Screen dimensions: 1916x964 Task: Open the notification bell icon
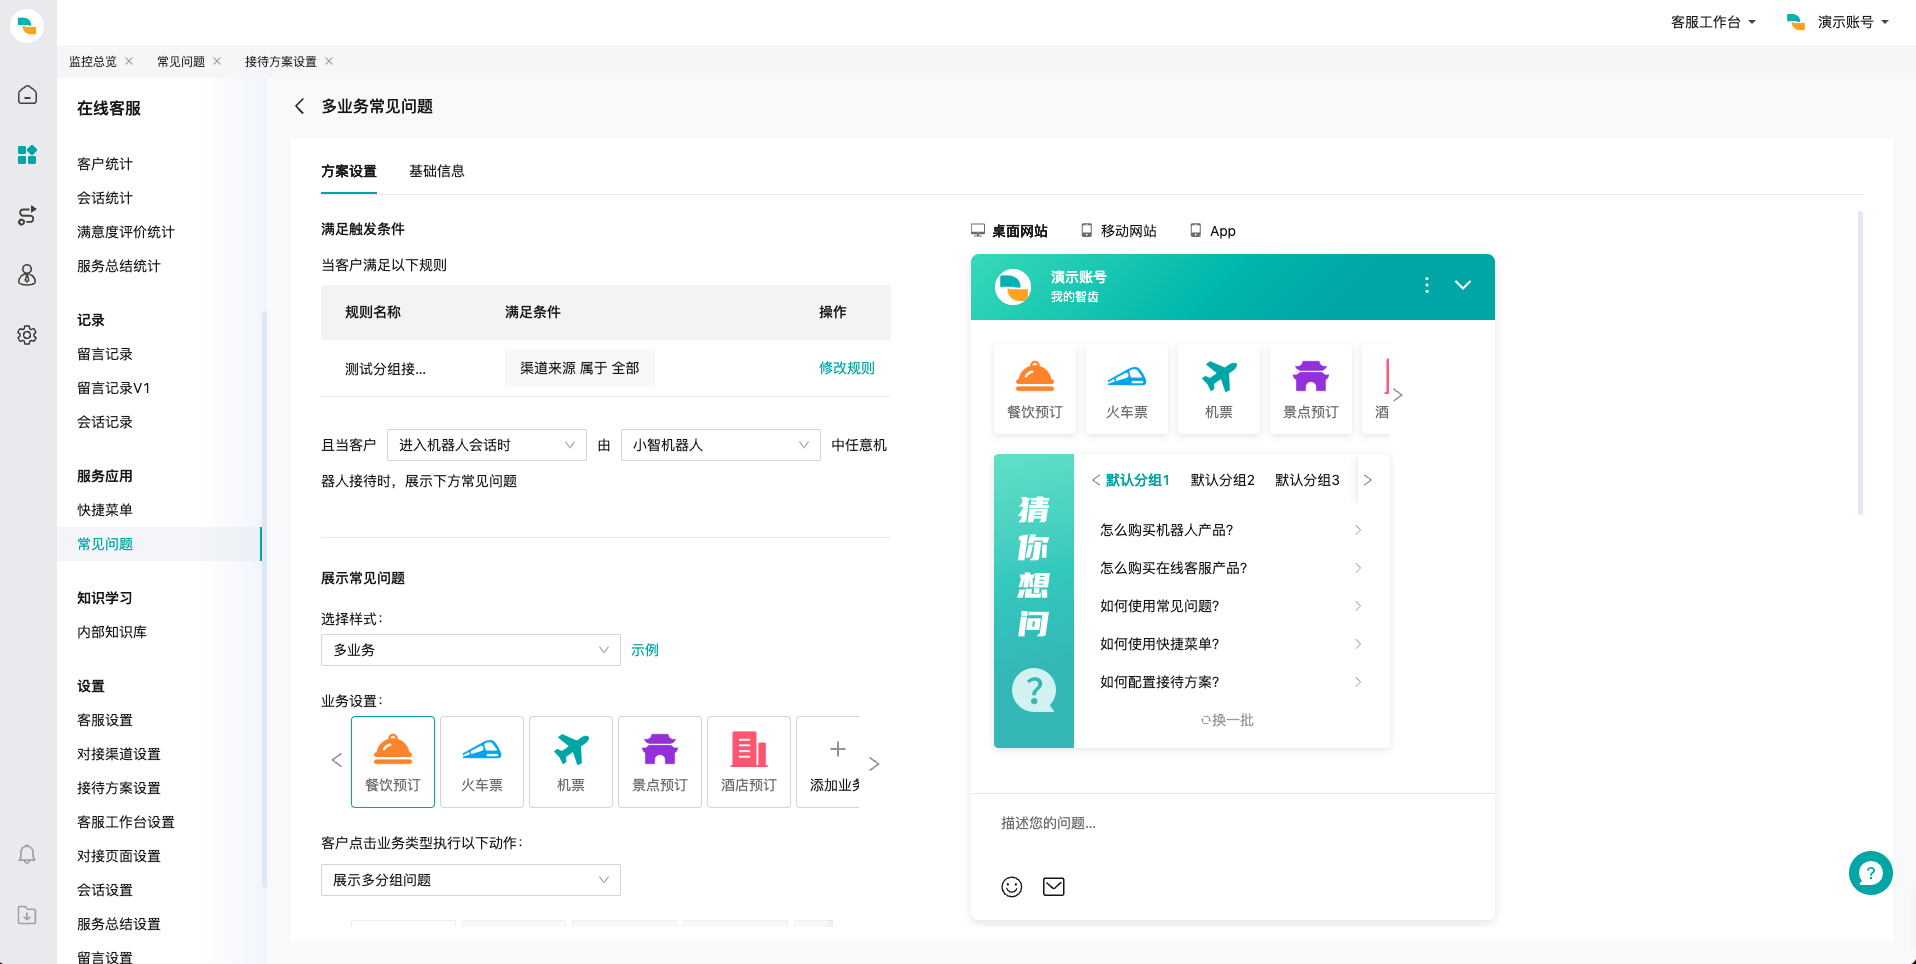tap(27, 854)
